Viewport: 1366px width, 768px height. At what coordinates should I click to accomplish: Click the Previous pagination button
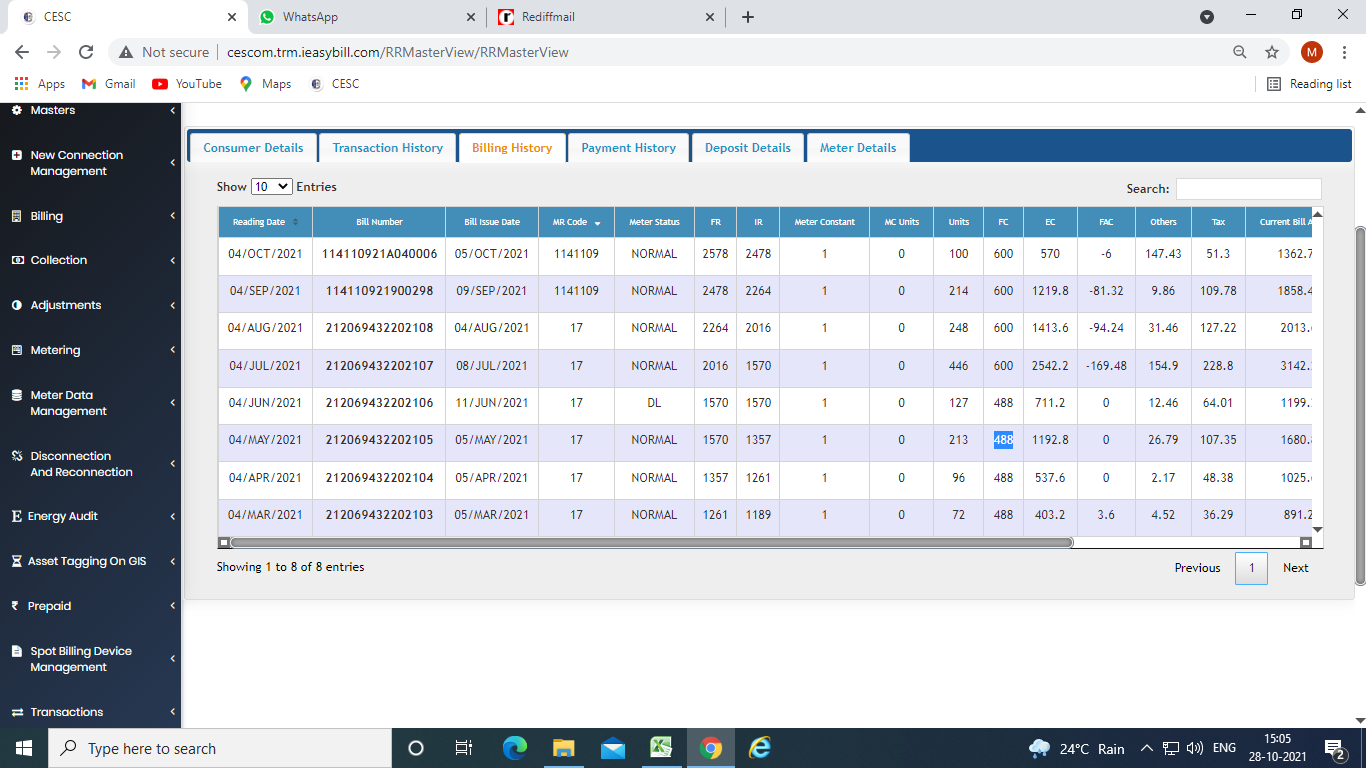click(x=1197, y=568)
